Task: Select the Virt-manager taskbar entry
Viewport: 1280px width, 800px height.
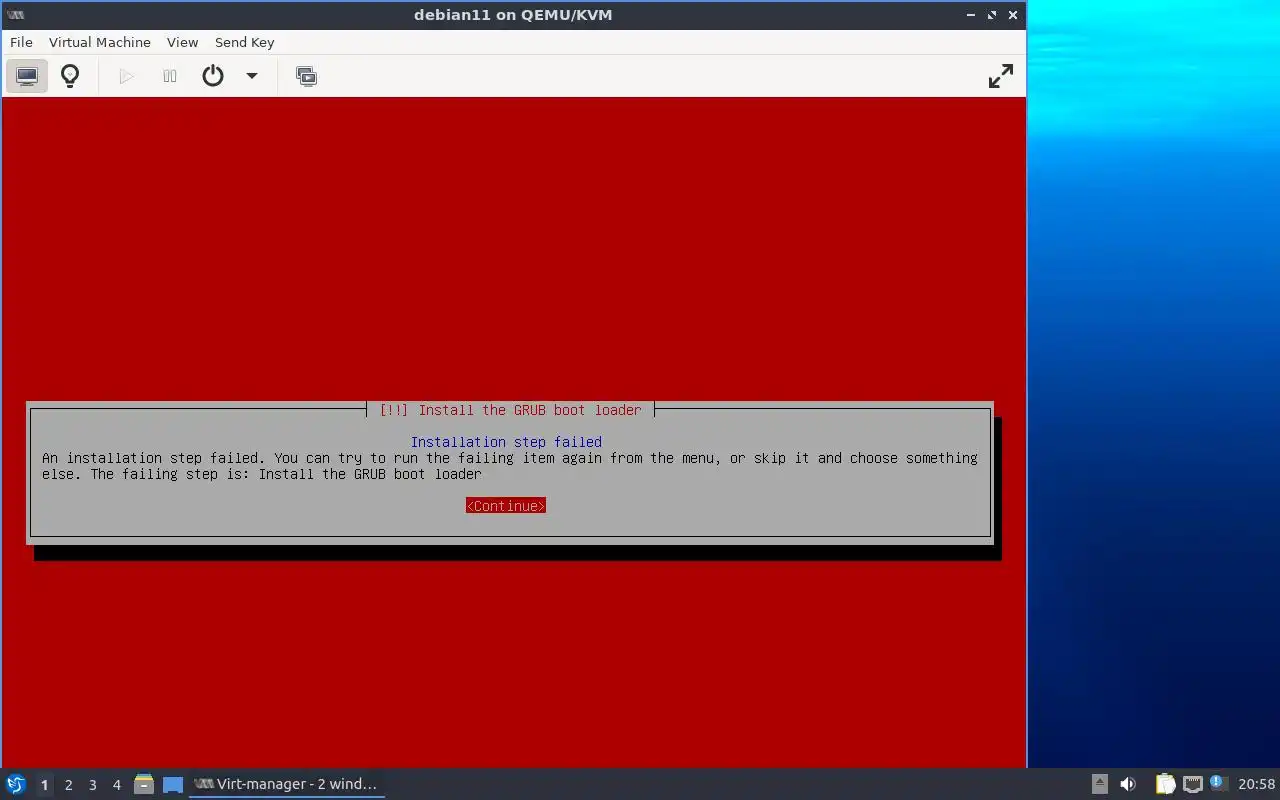Action: (x=287, y=784)
